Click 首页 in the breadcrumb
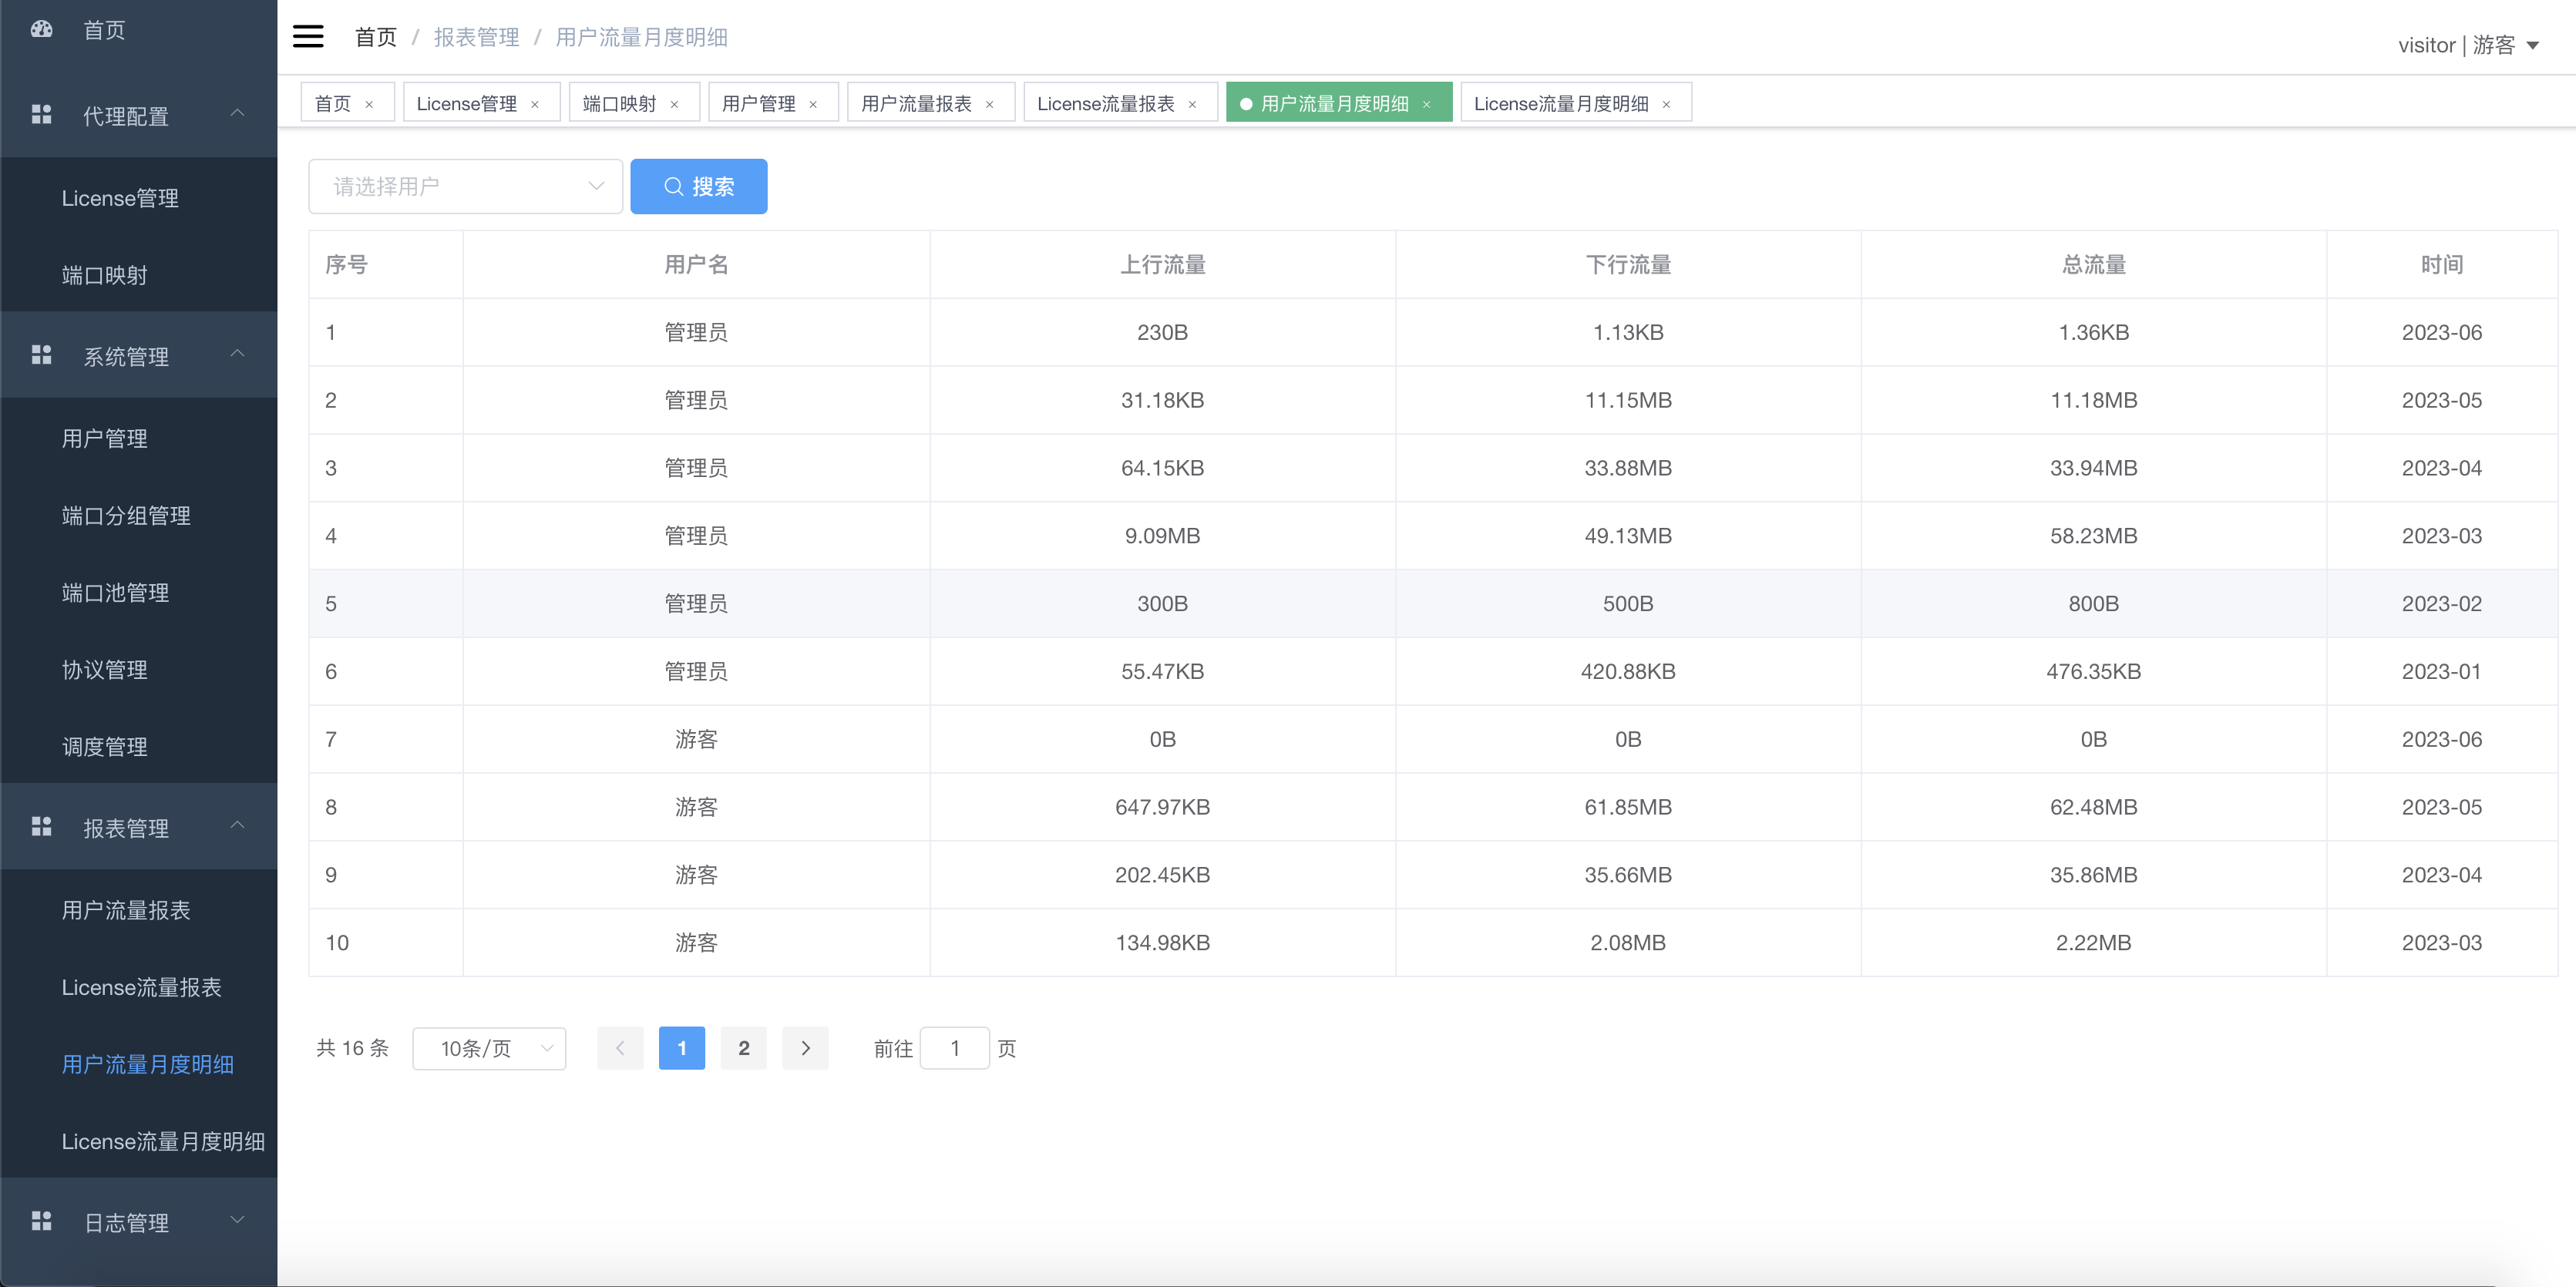This screenshot has width=2576, height=1287. pos(376,37)
